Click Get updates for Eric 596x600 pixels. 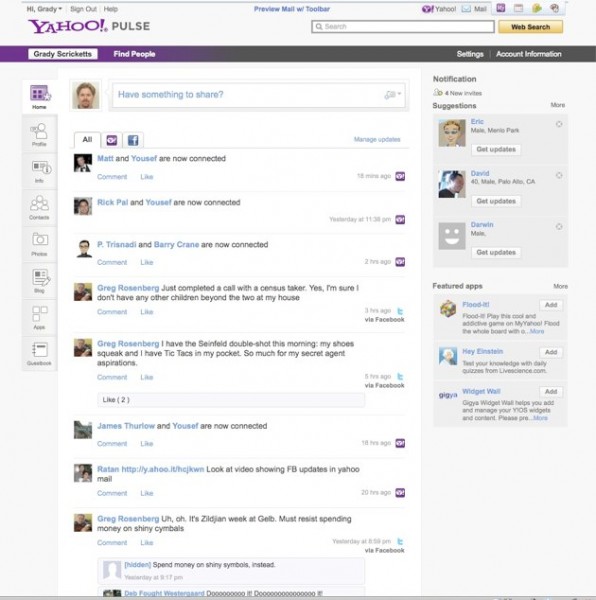pyautogui.click(x=496, y=149)
